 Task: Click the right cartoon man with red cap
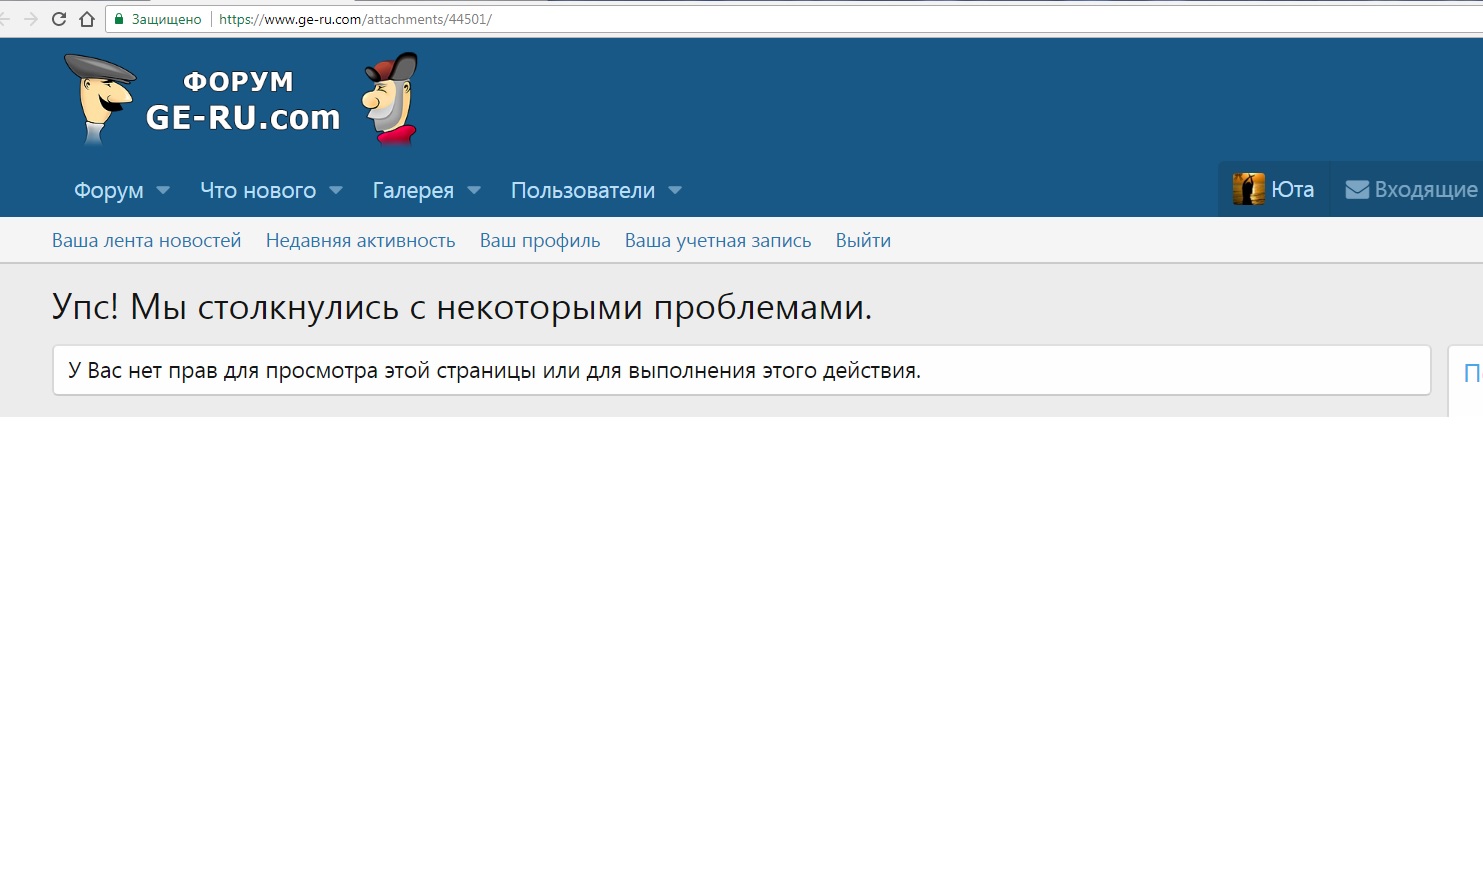[391, 99]
